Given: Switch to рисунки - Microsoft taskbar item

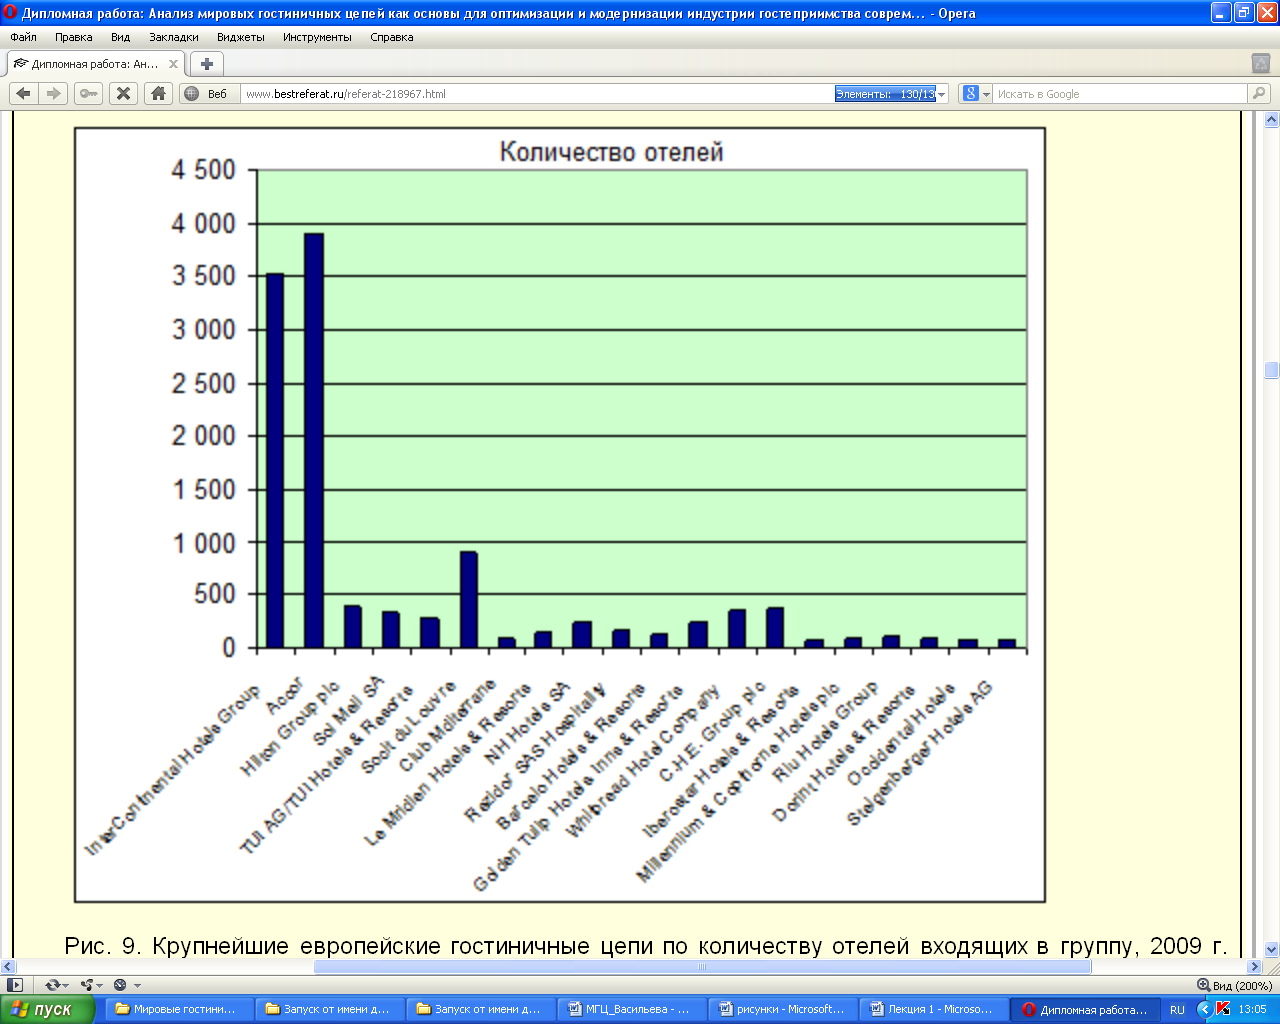Looking at the screenshot, I should [x=781, y=1009].
